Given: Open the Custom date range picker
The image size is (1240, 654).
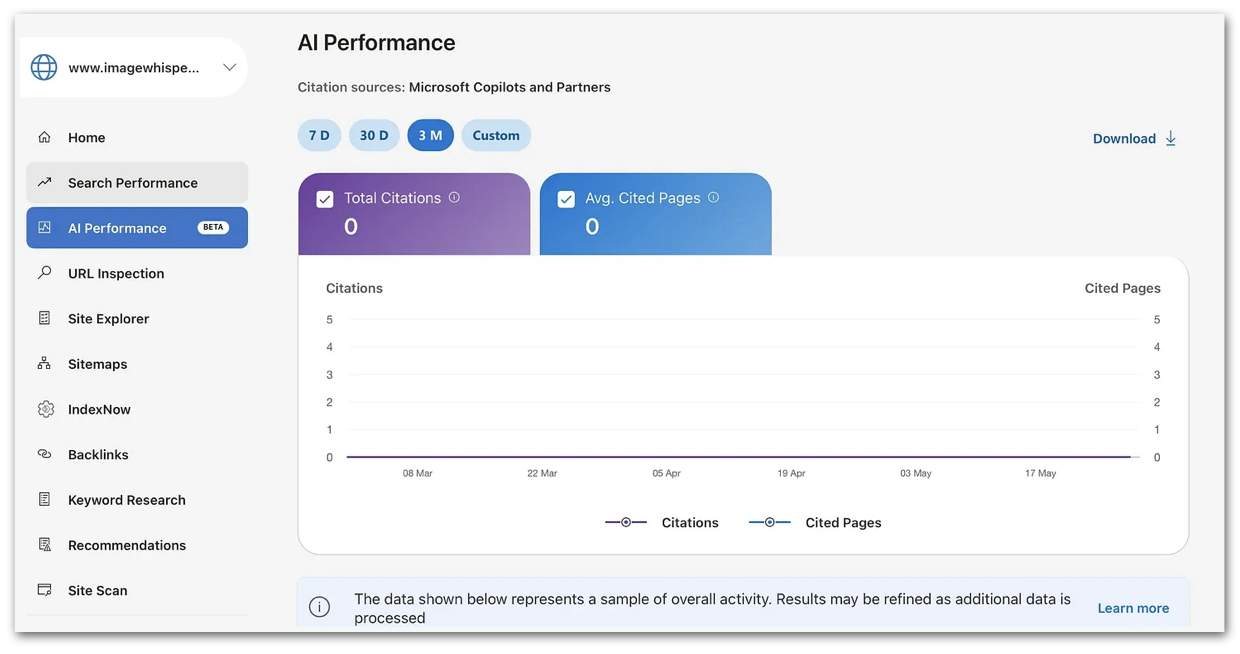Looking at the screenshot, I should pos(496,135).
